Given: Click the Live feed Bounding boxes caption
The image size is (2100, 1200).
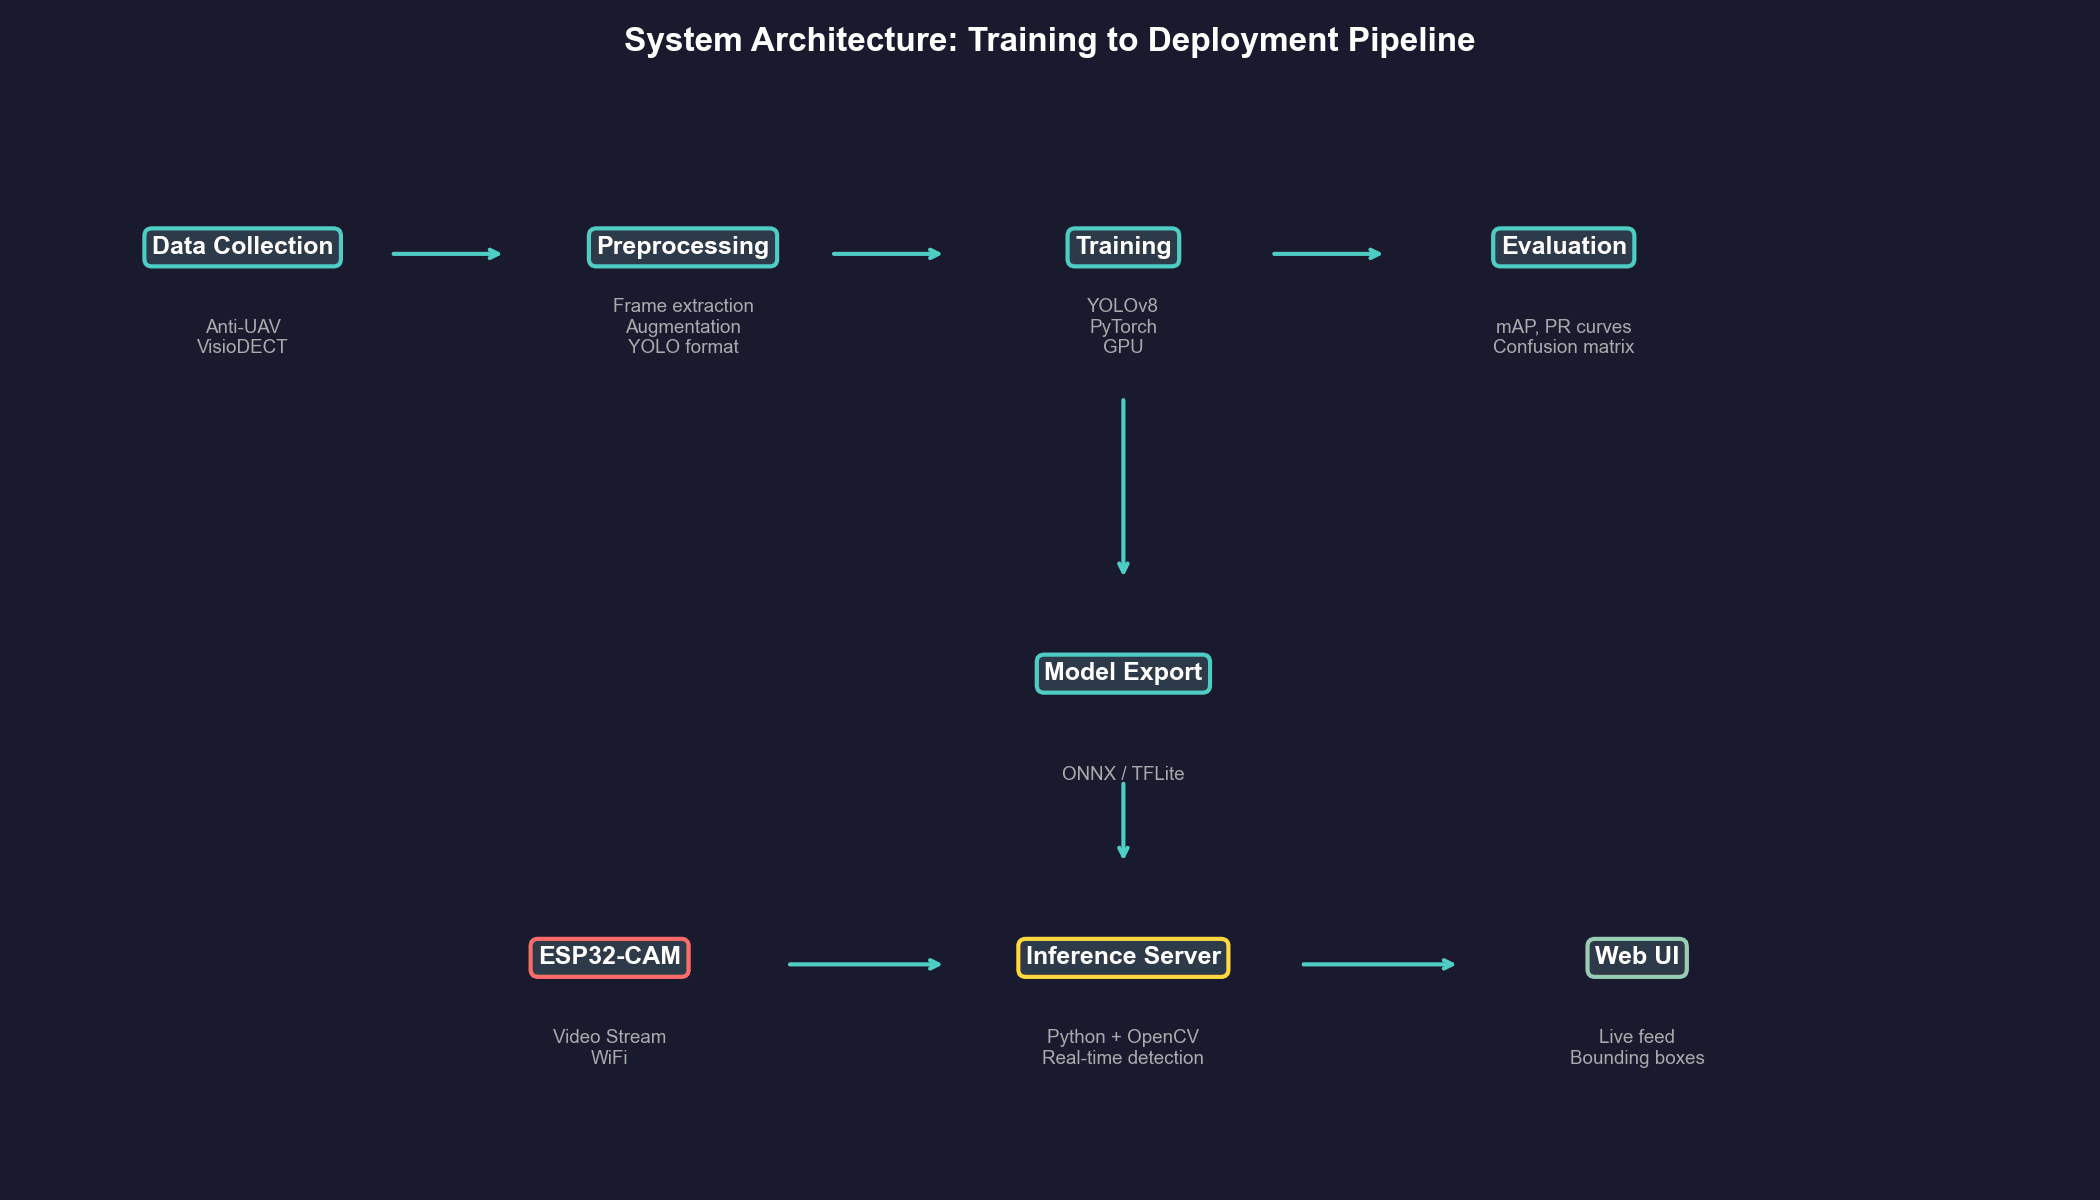Looking at the screenshot, I should tap(1636, 1046).
